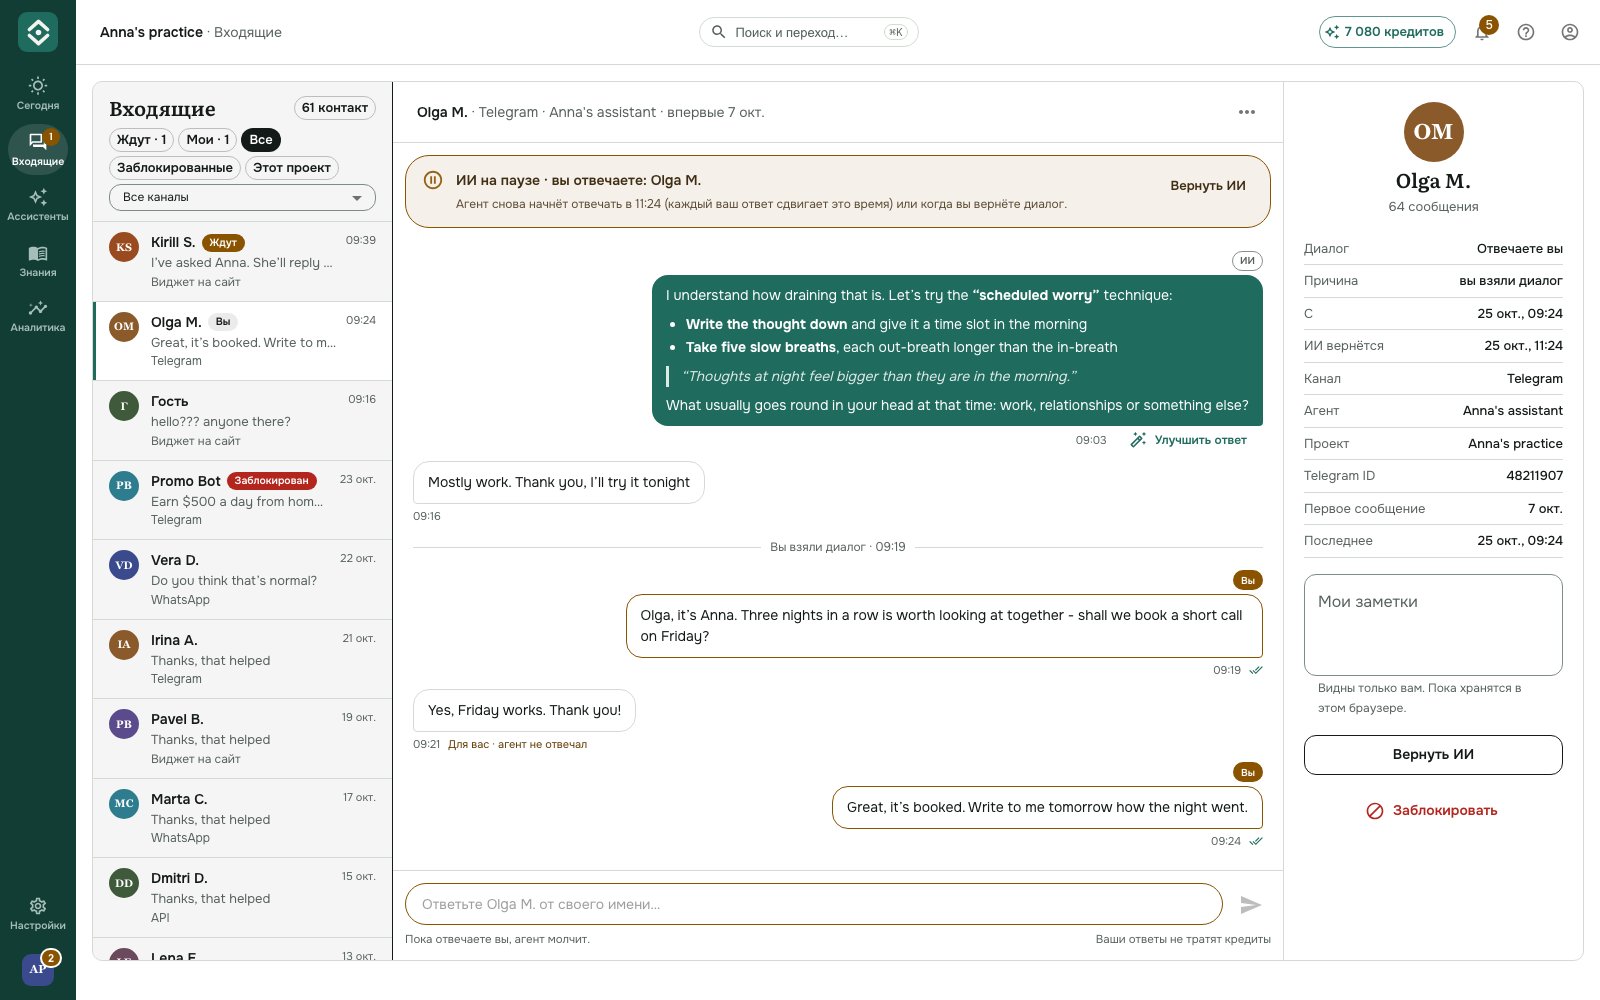1600x1000 pixels.
Task: Open the Kirill S. conversation
Action: pos(242,261)
